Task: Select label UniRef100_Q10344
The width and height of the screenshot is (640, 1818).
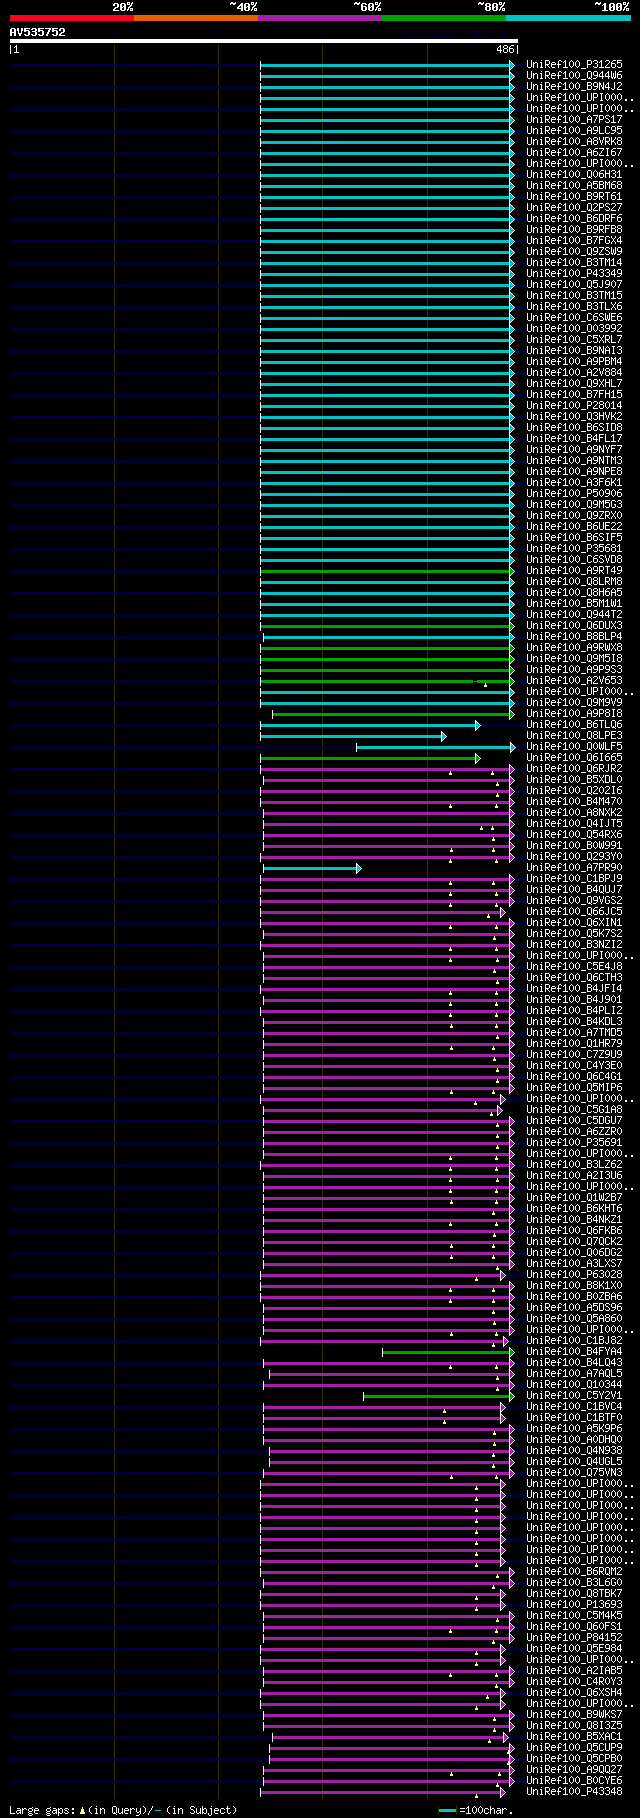Action: (x=574, y=1385)
